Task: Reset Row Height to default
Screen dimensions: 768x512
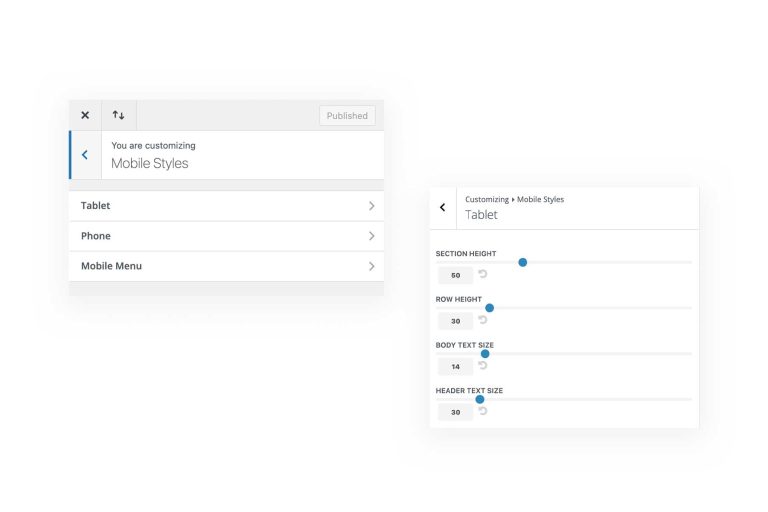Action: [483, 320]
